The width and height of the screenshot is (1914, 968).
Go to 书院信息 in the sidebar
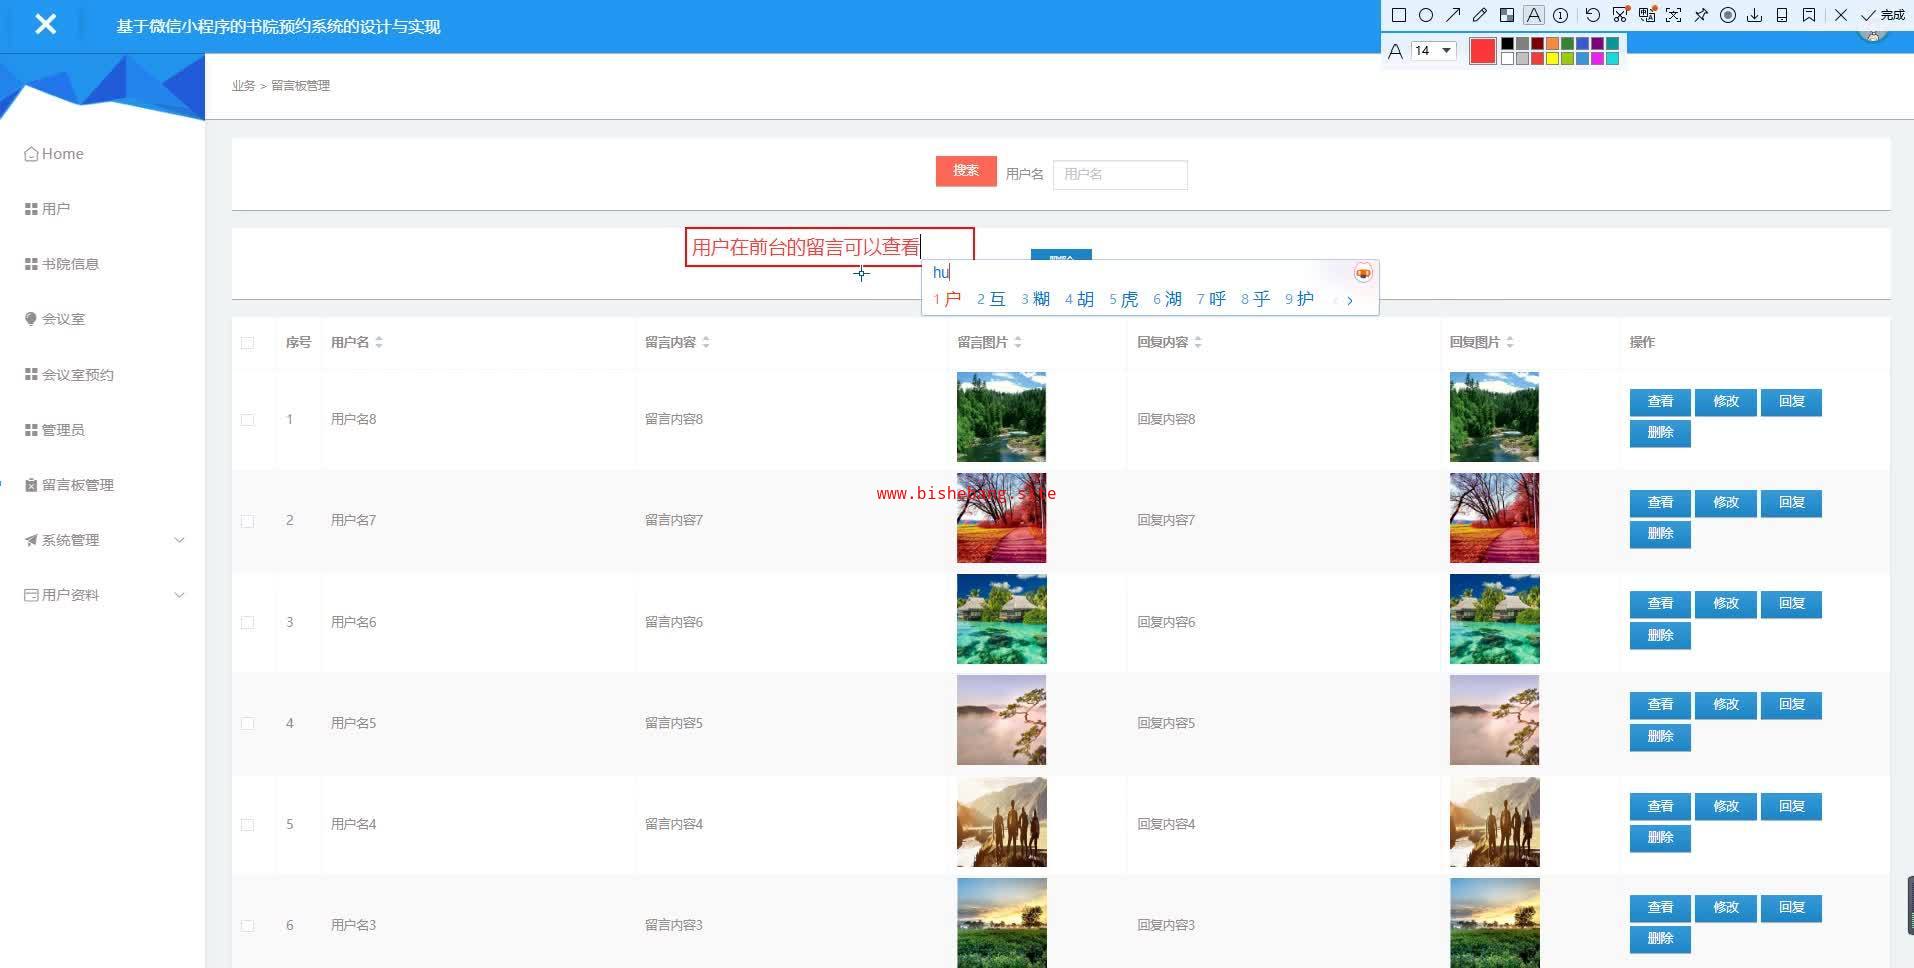pyautogui.click(x=70, y=264)
